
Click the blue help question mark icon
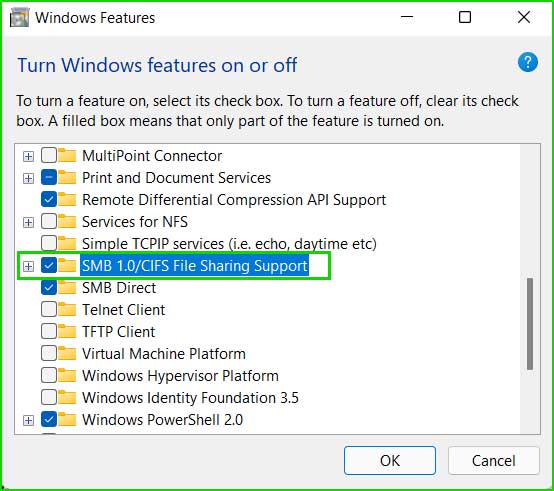(x=528, y=63)
